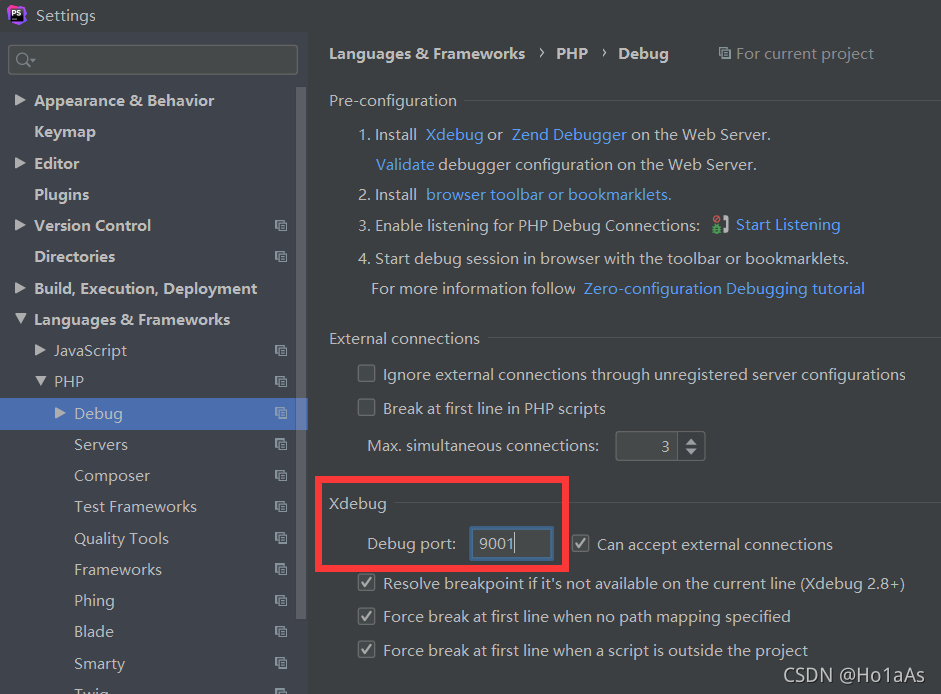Image resolution: width=941 pixels, height=694 pixels.
Task: Click the project-level icon beside Phing
Action: point(281,600)
